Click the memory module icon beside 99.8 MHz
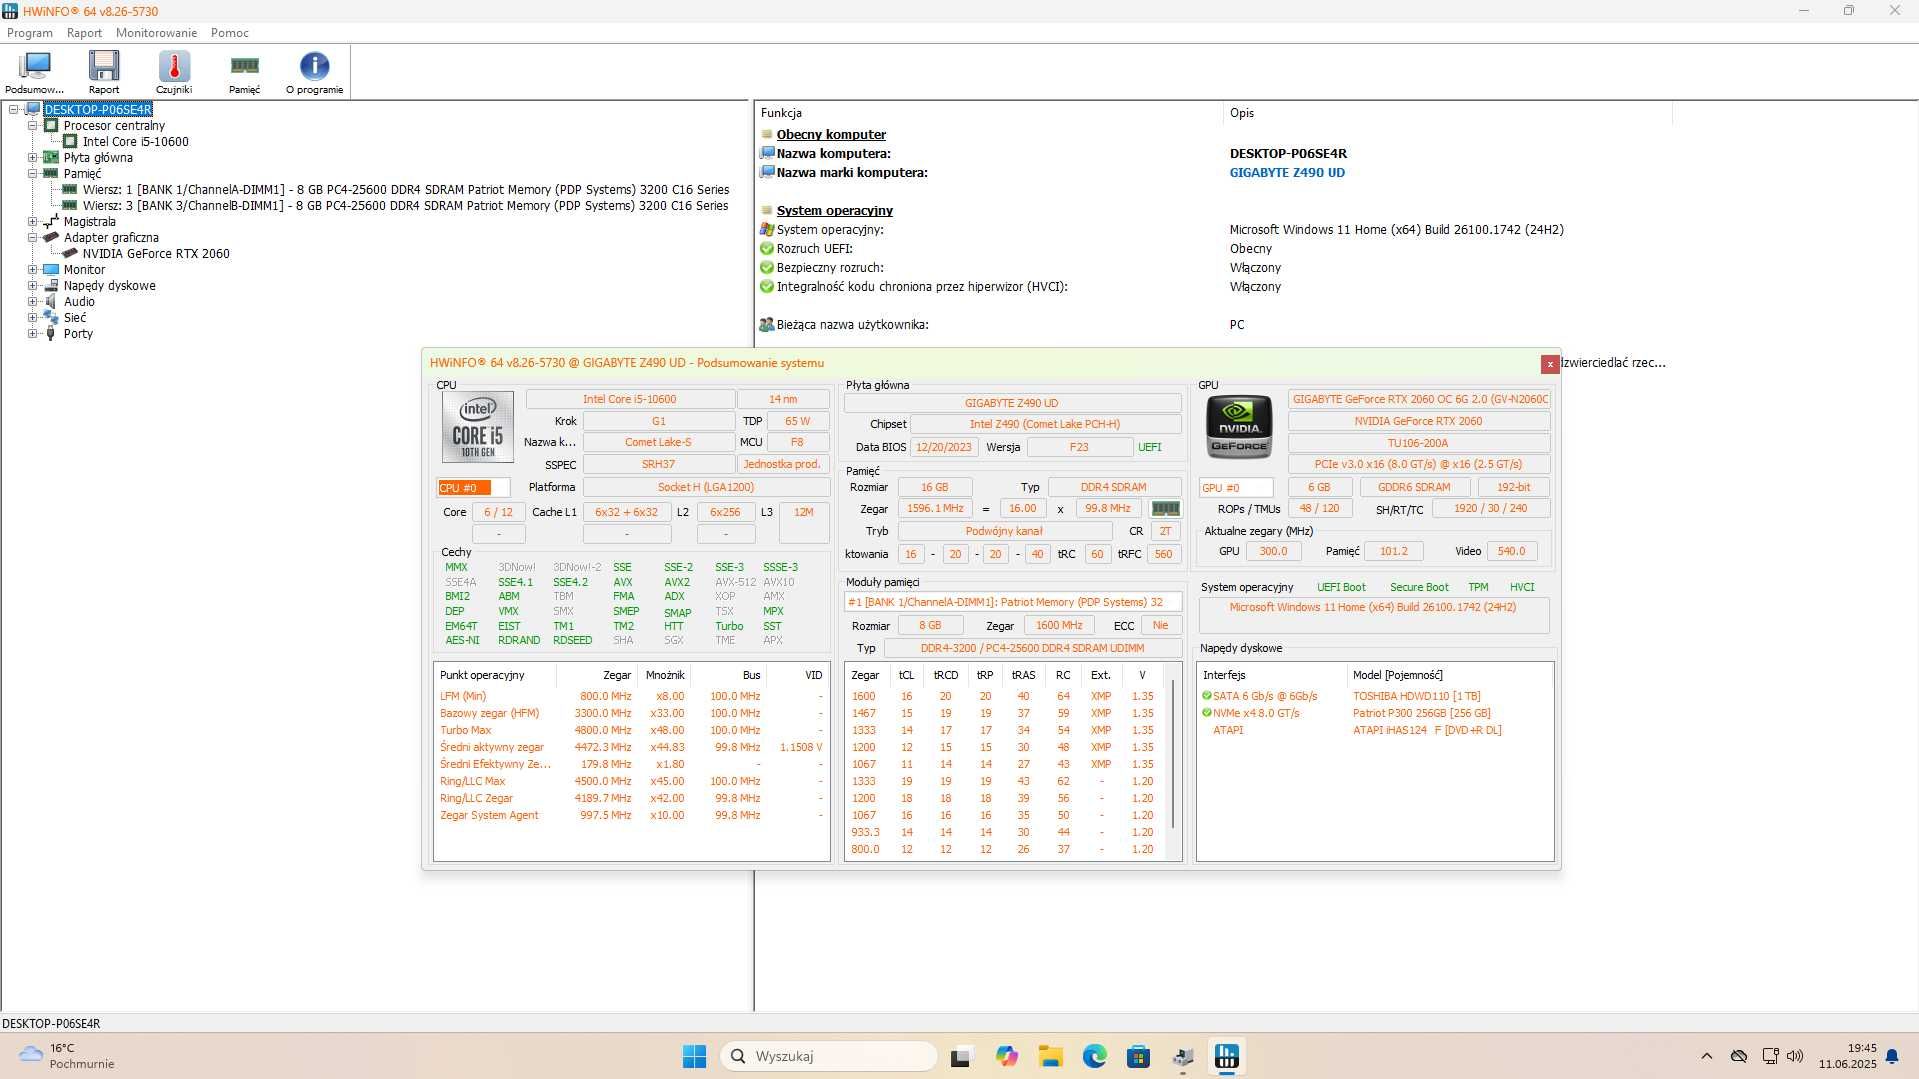 (1165, 509)
